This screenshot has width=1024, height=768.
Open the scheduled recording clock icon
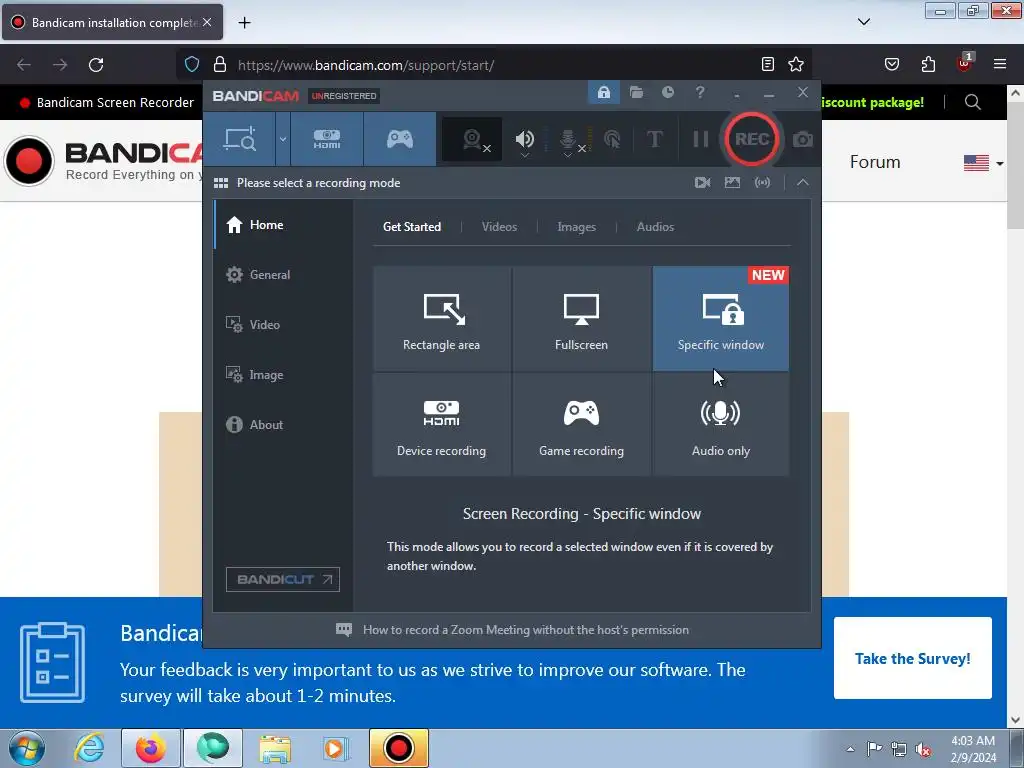click(667, 92)
